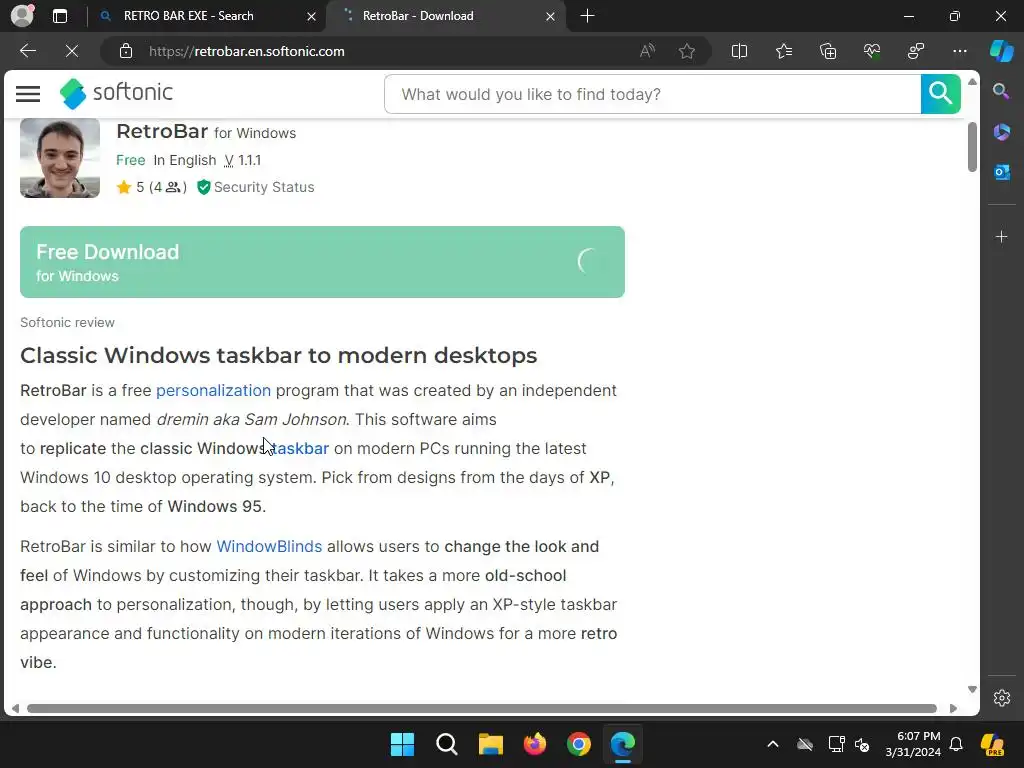Image resolution: width=1024 pixels, height=768 pixels.
Task: Click the horizontal scroll right arrow
Action: 953,709
